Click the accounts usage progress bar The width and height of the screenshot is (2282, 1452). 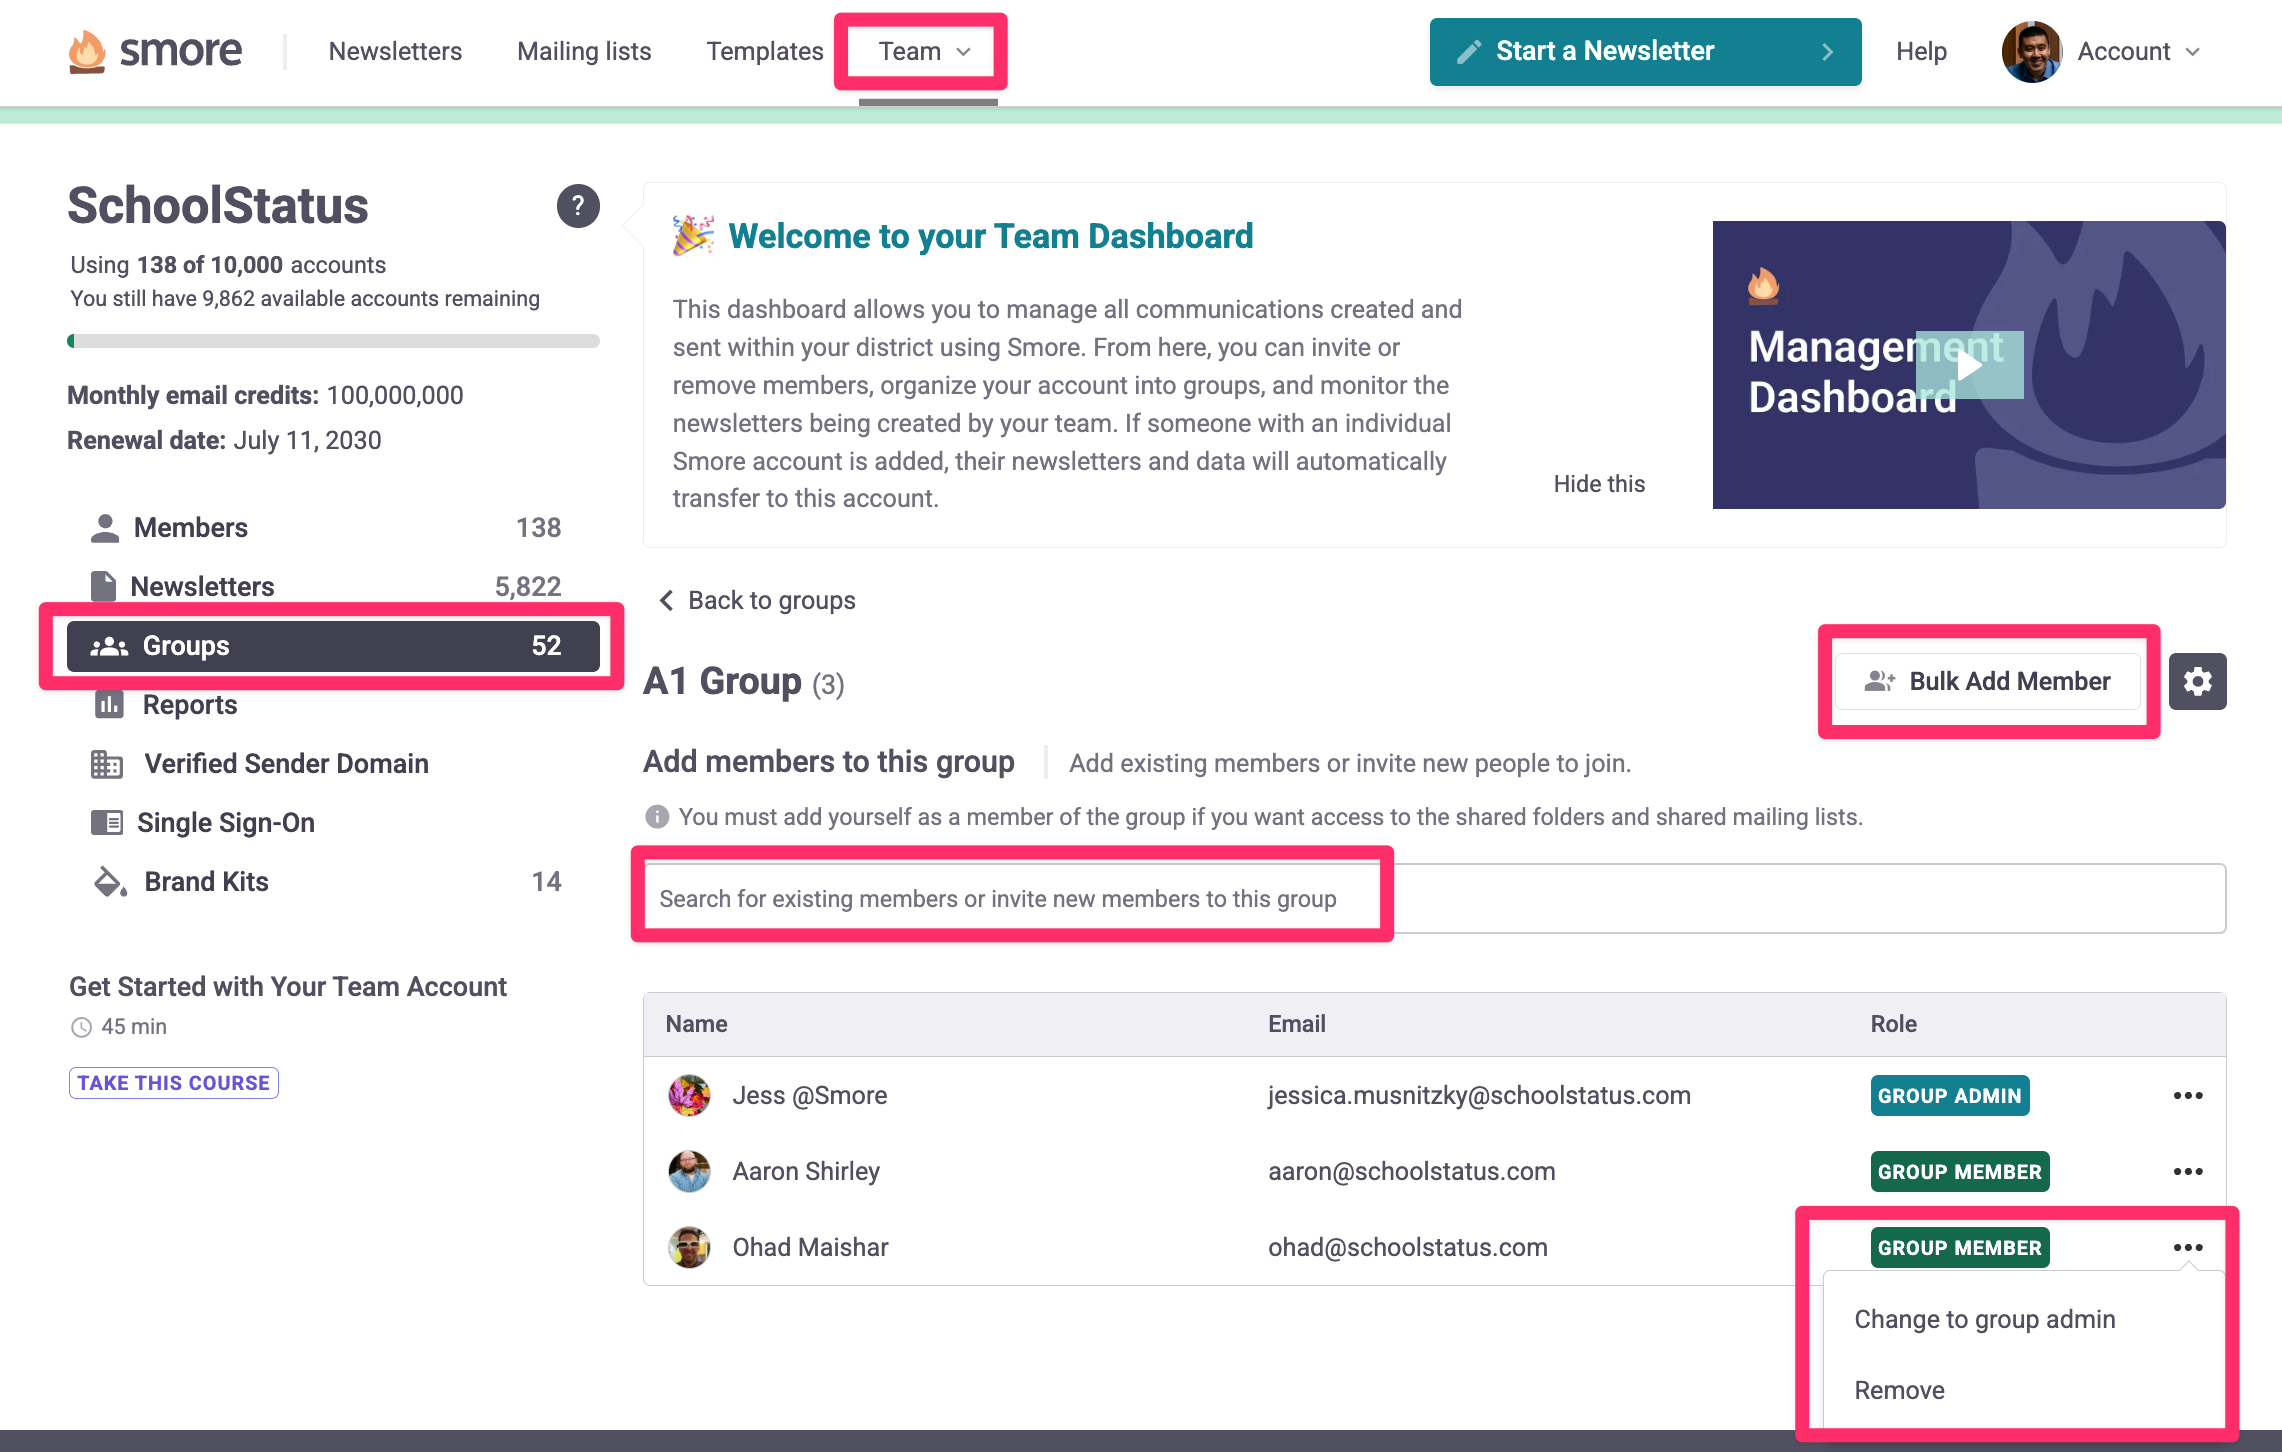pos(333,342)
